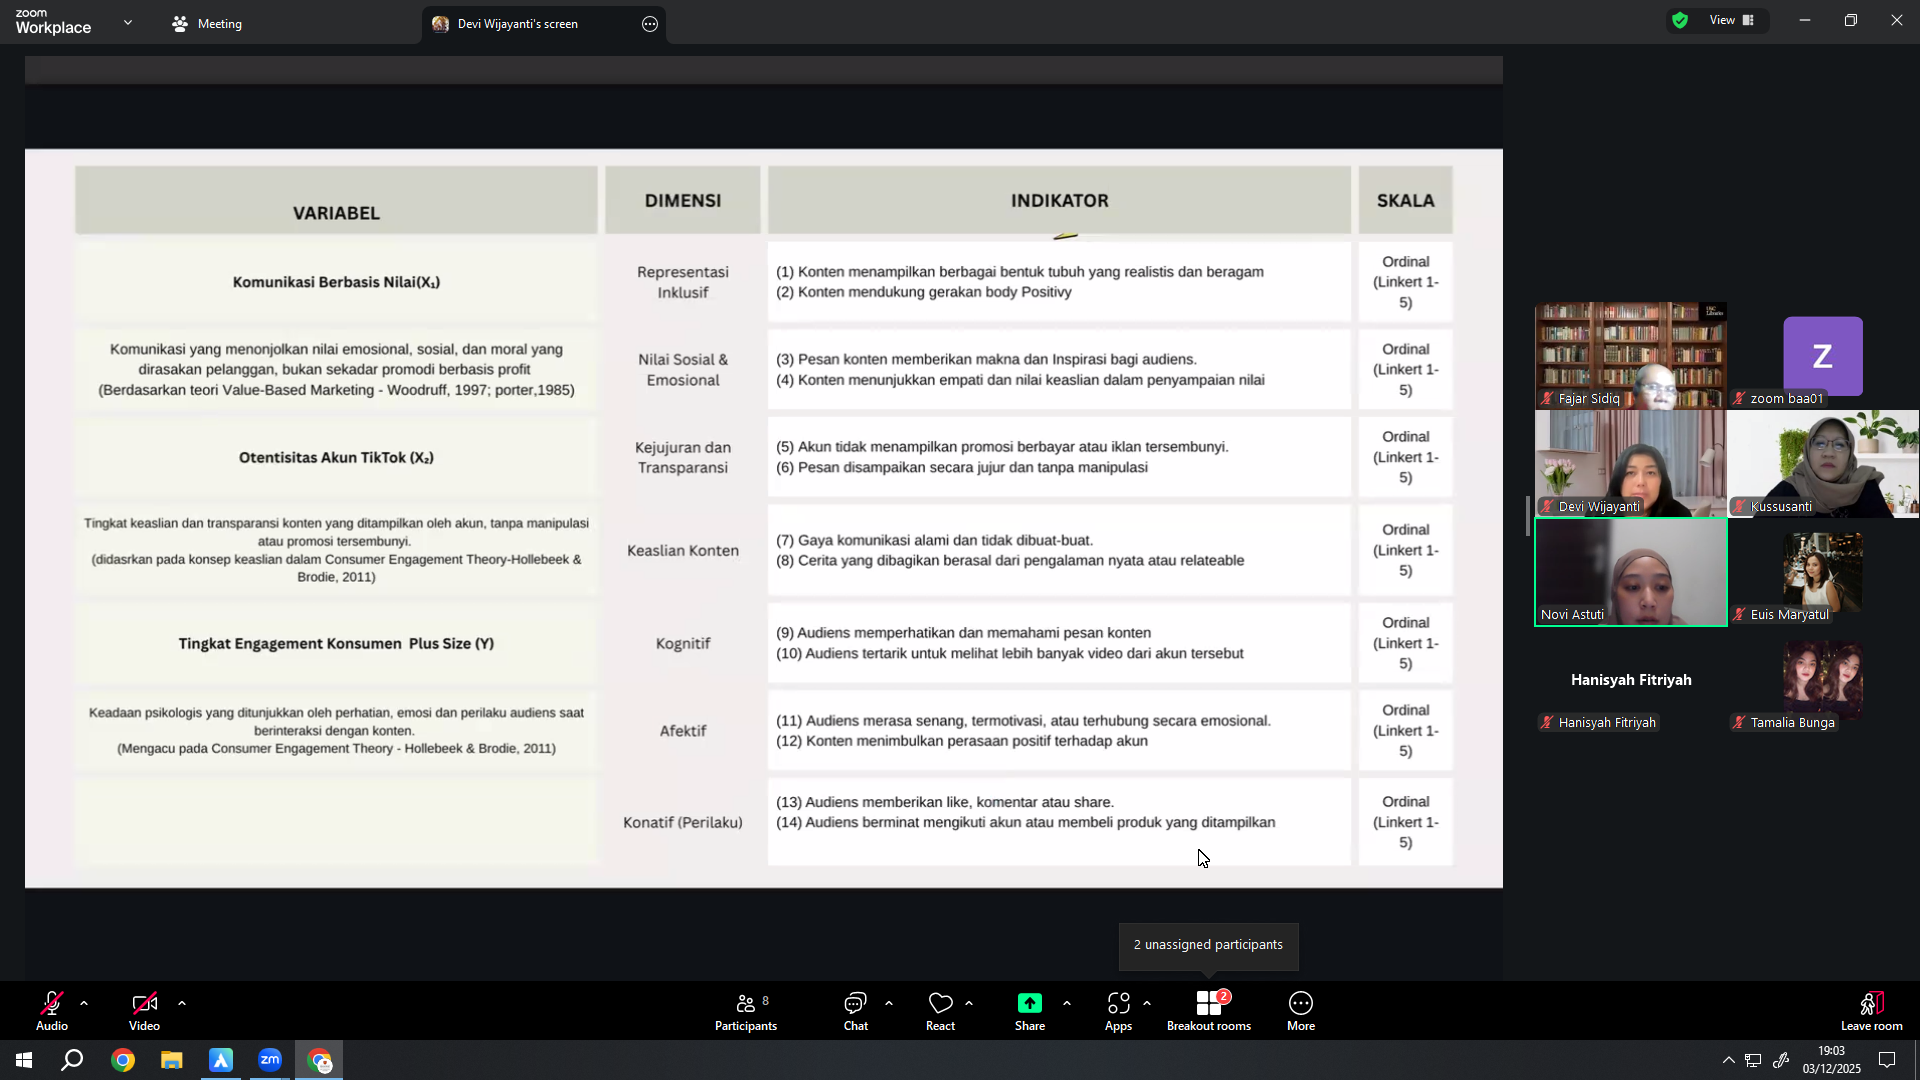Select Euis Maryatul participant tile
Image resolution: width=1920 pixels, height=1080 pixels.
point(1822,571)
